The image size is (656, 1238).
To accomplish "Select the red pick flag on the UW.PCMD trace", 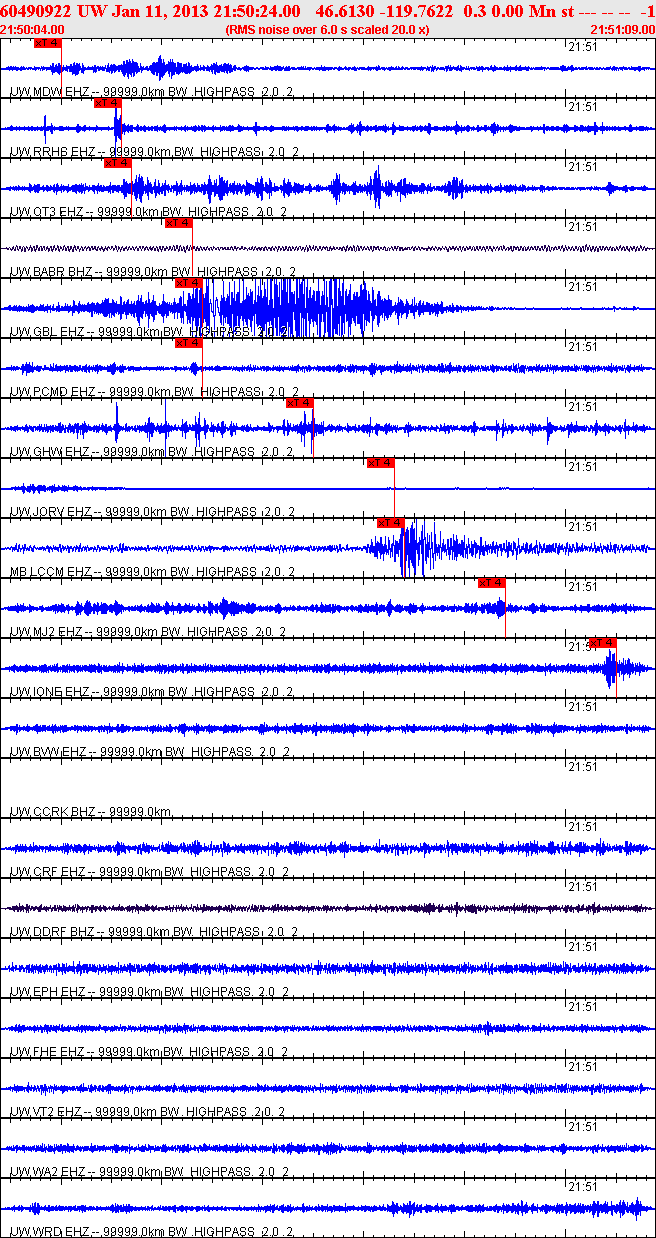I will pyautogui.click(x=188, y=343).
